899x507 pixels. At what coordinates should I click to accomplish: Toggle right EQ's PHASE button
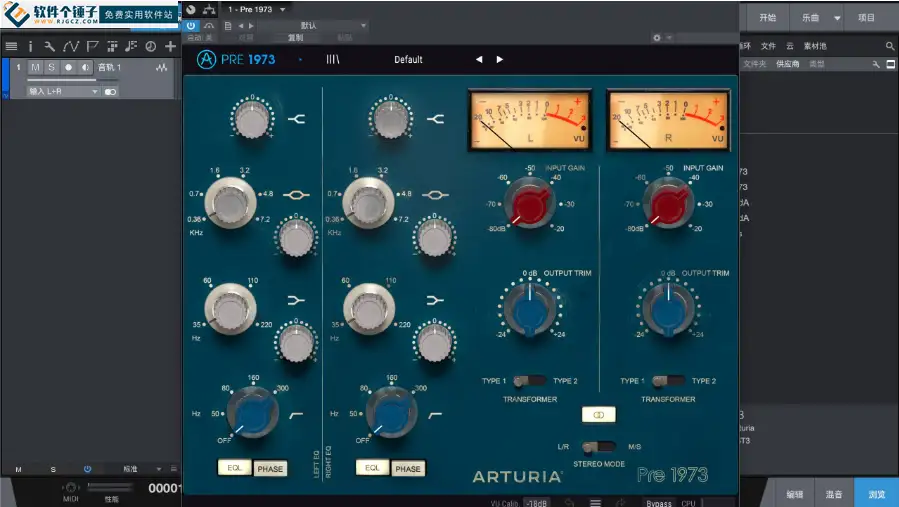[408, 469]
